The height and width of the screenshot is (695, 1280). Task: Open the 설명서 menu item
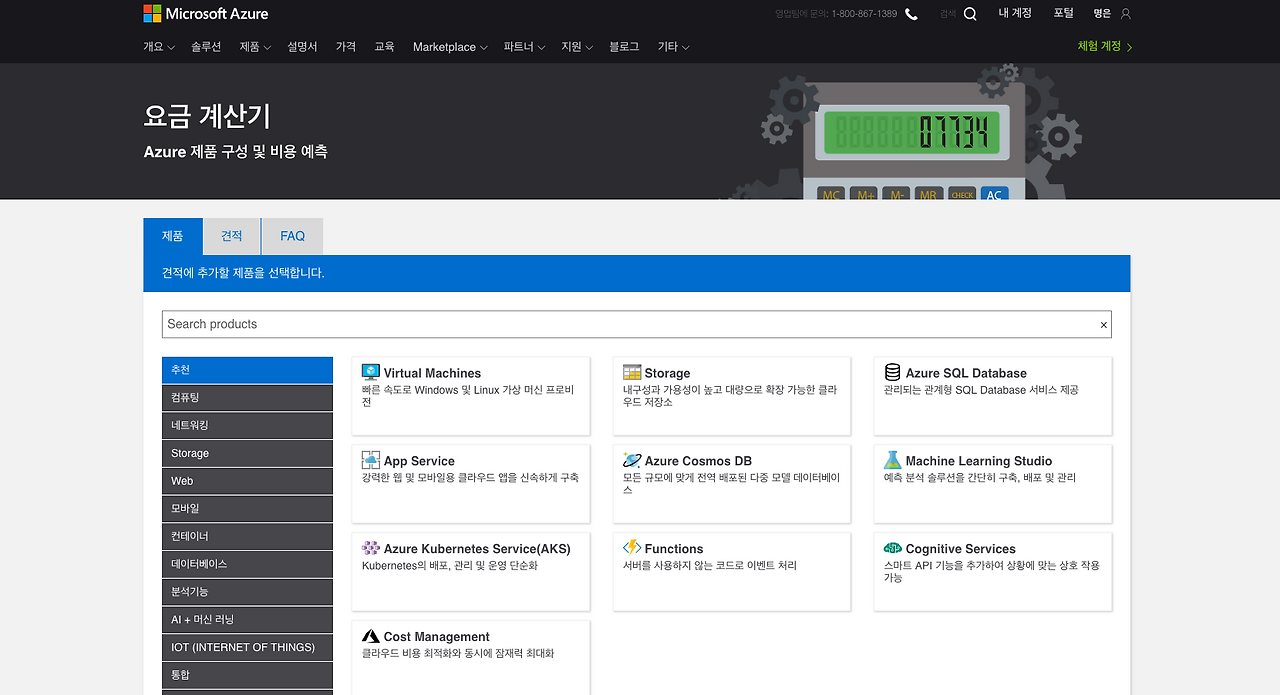coord(302,47)
